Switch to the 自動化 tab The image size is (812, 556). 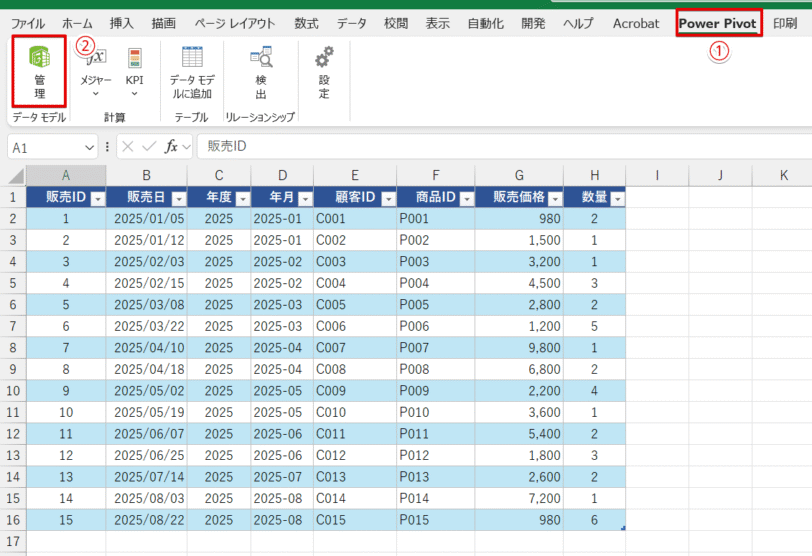485,23
